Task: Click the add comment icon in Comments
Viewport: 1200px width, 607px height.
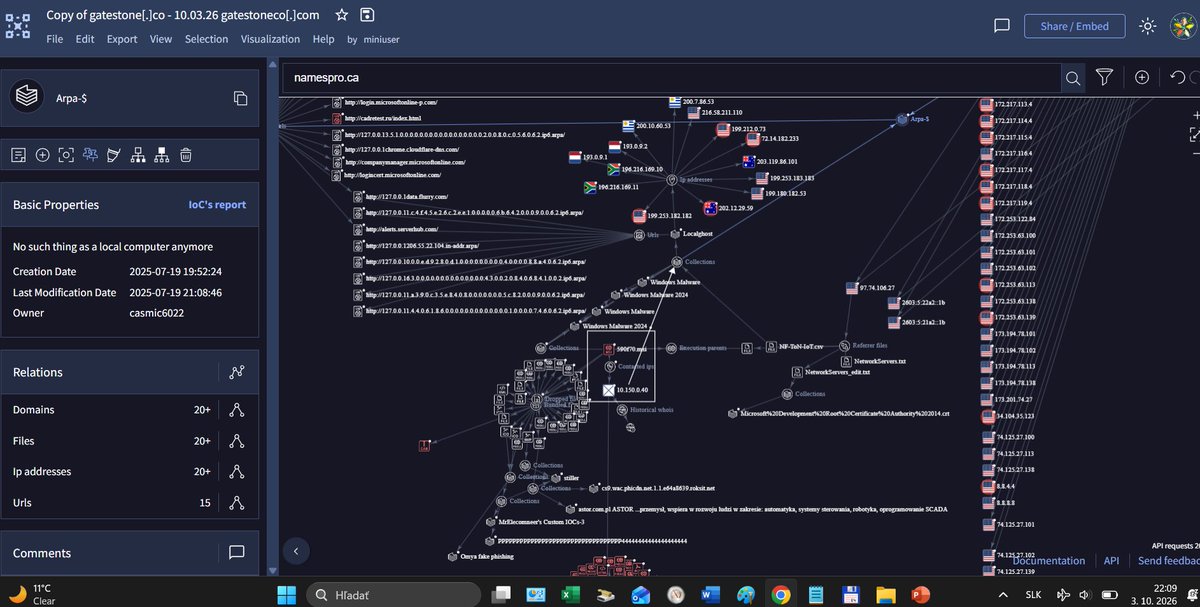Action: [237, 553]
